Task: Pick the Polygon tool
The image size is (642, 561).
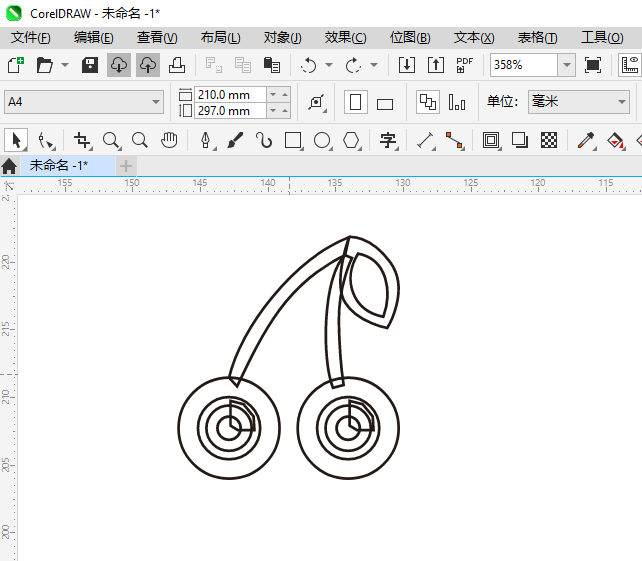Action: pos(351,141)
